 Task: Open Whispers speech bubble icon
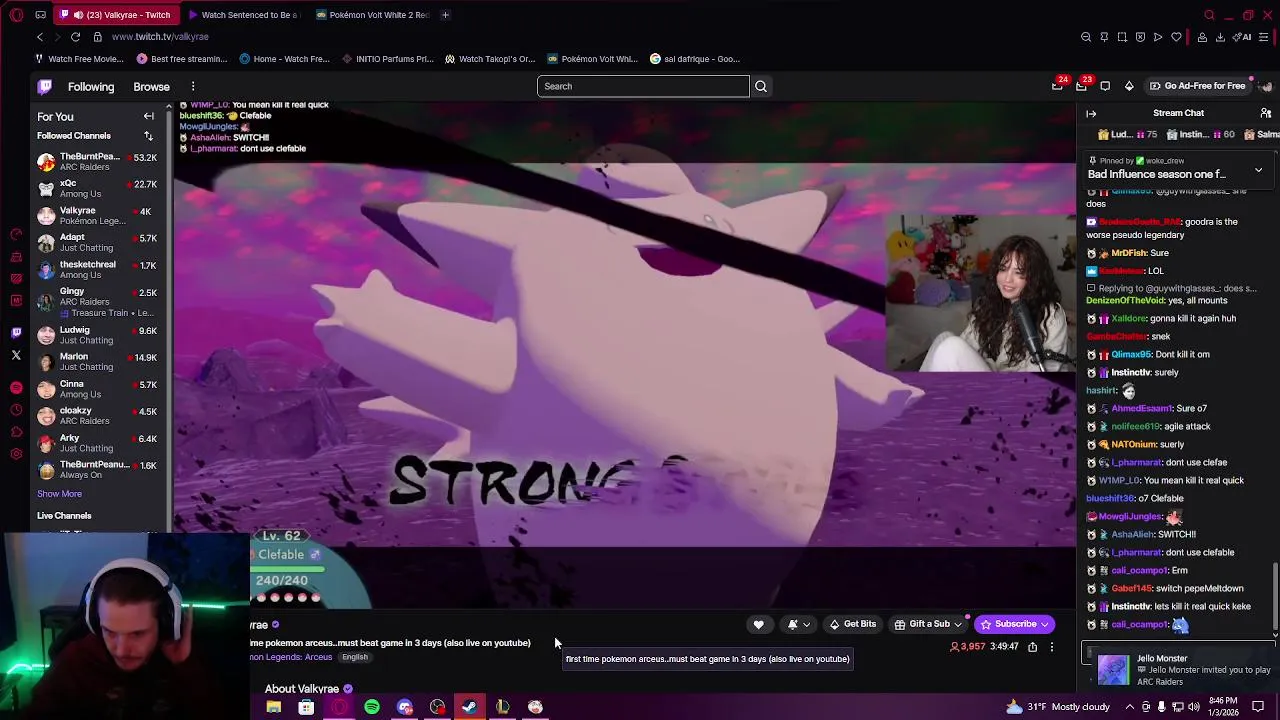coord(1105,86)
